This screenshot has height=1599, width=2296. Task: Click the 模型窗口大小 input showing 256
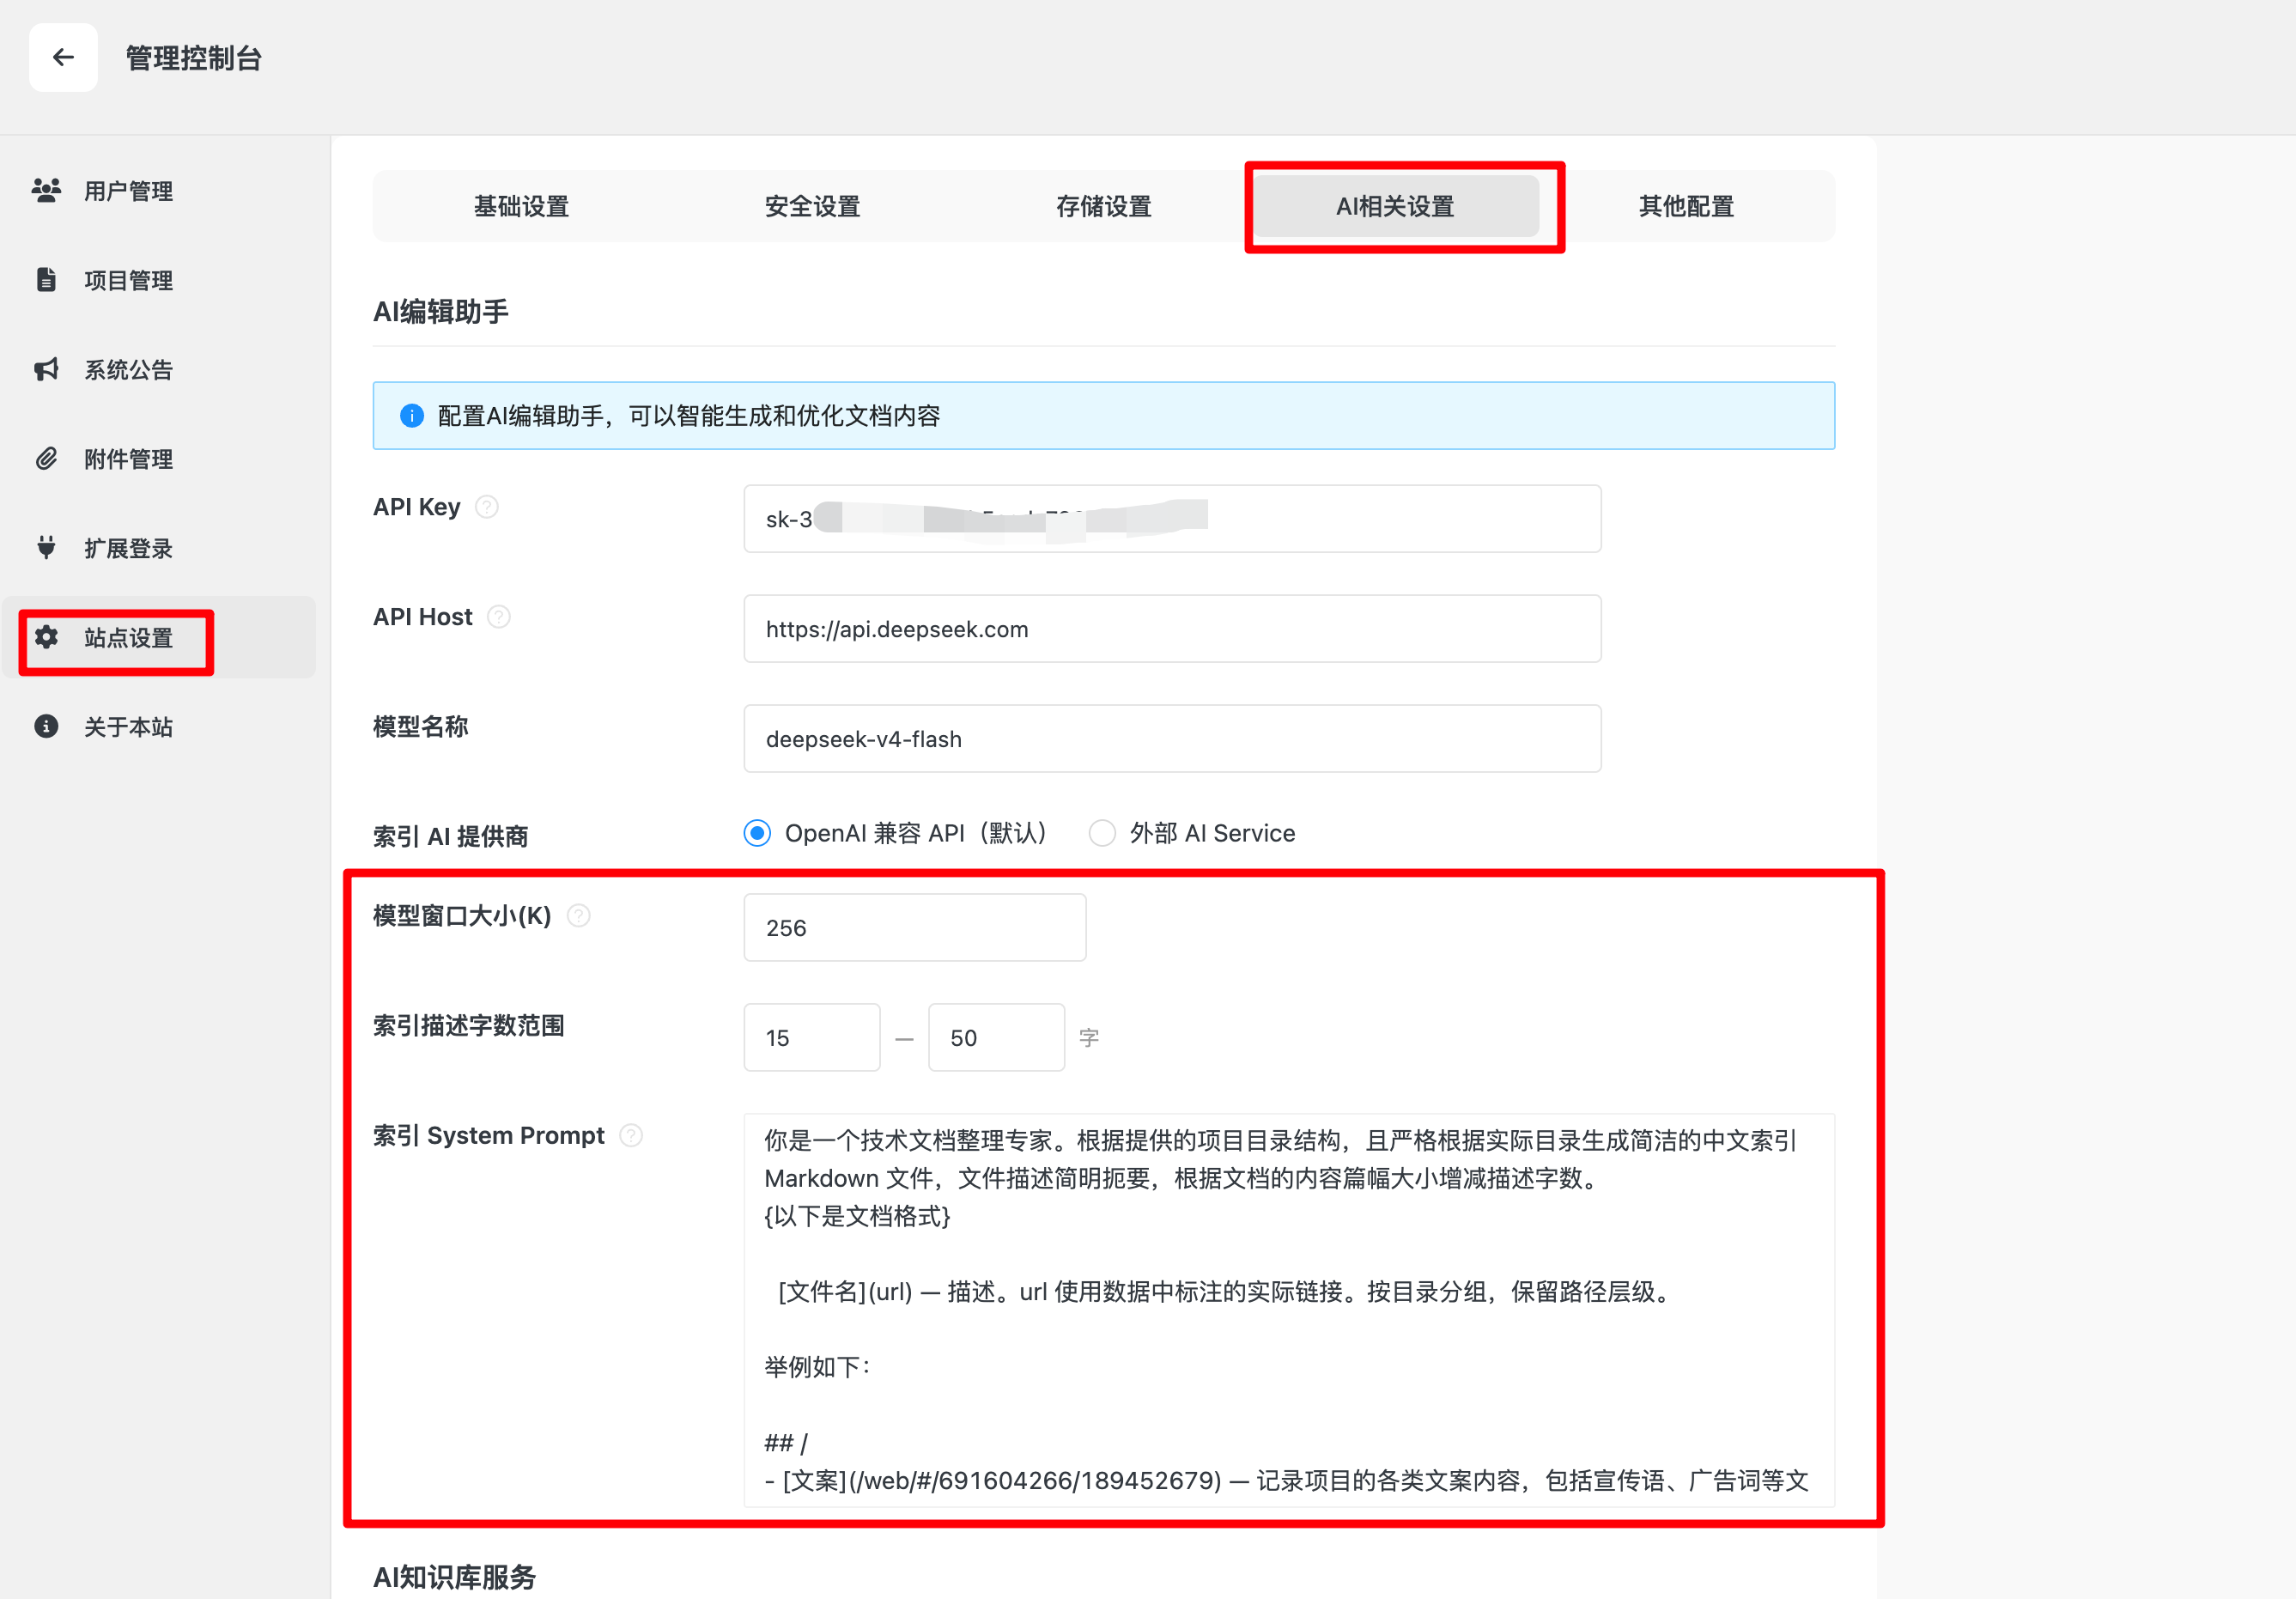(x=915, y=928)
